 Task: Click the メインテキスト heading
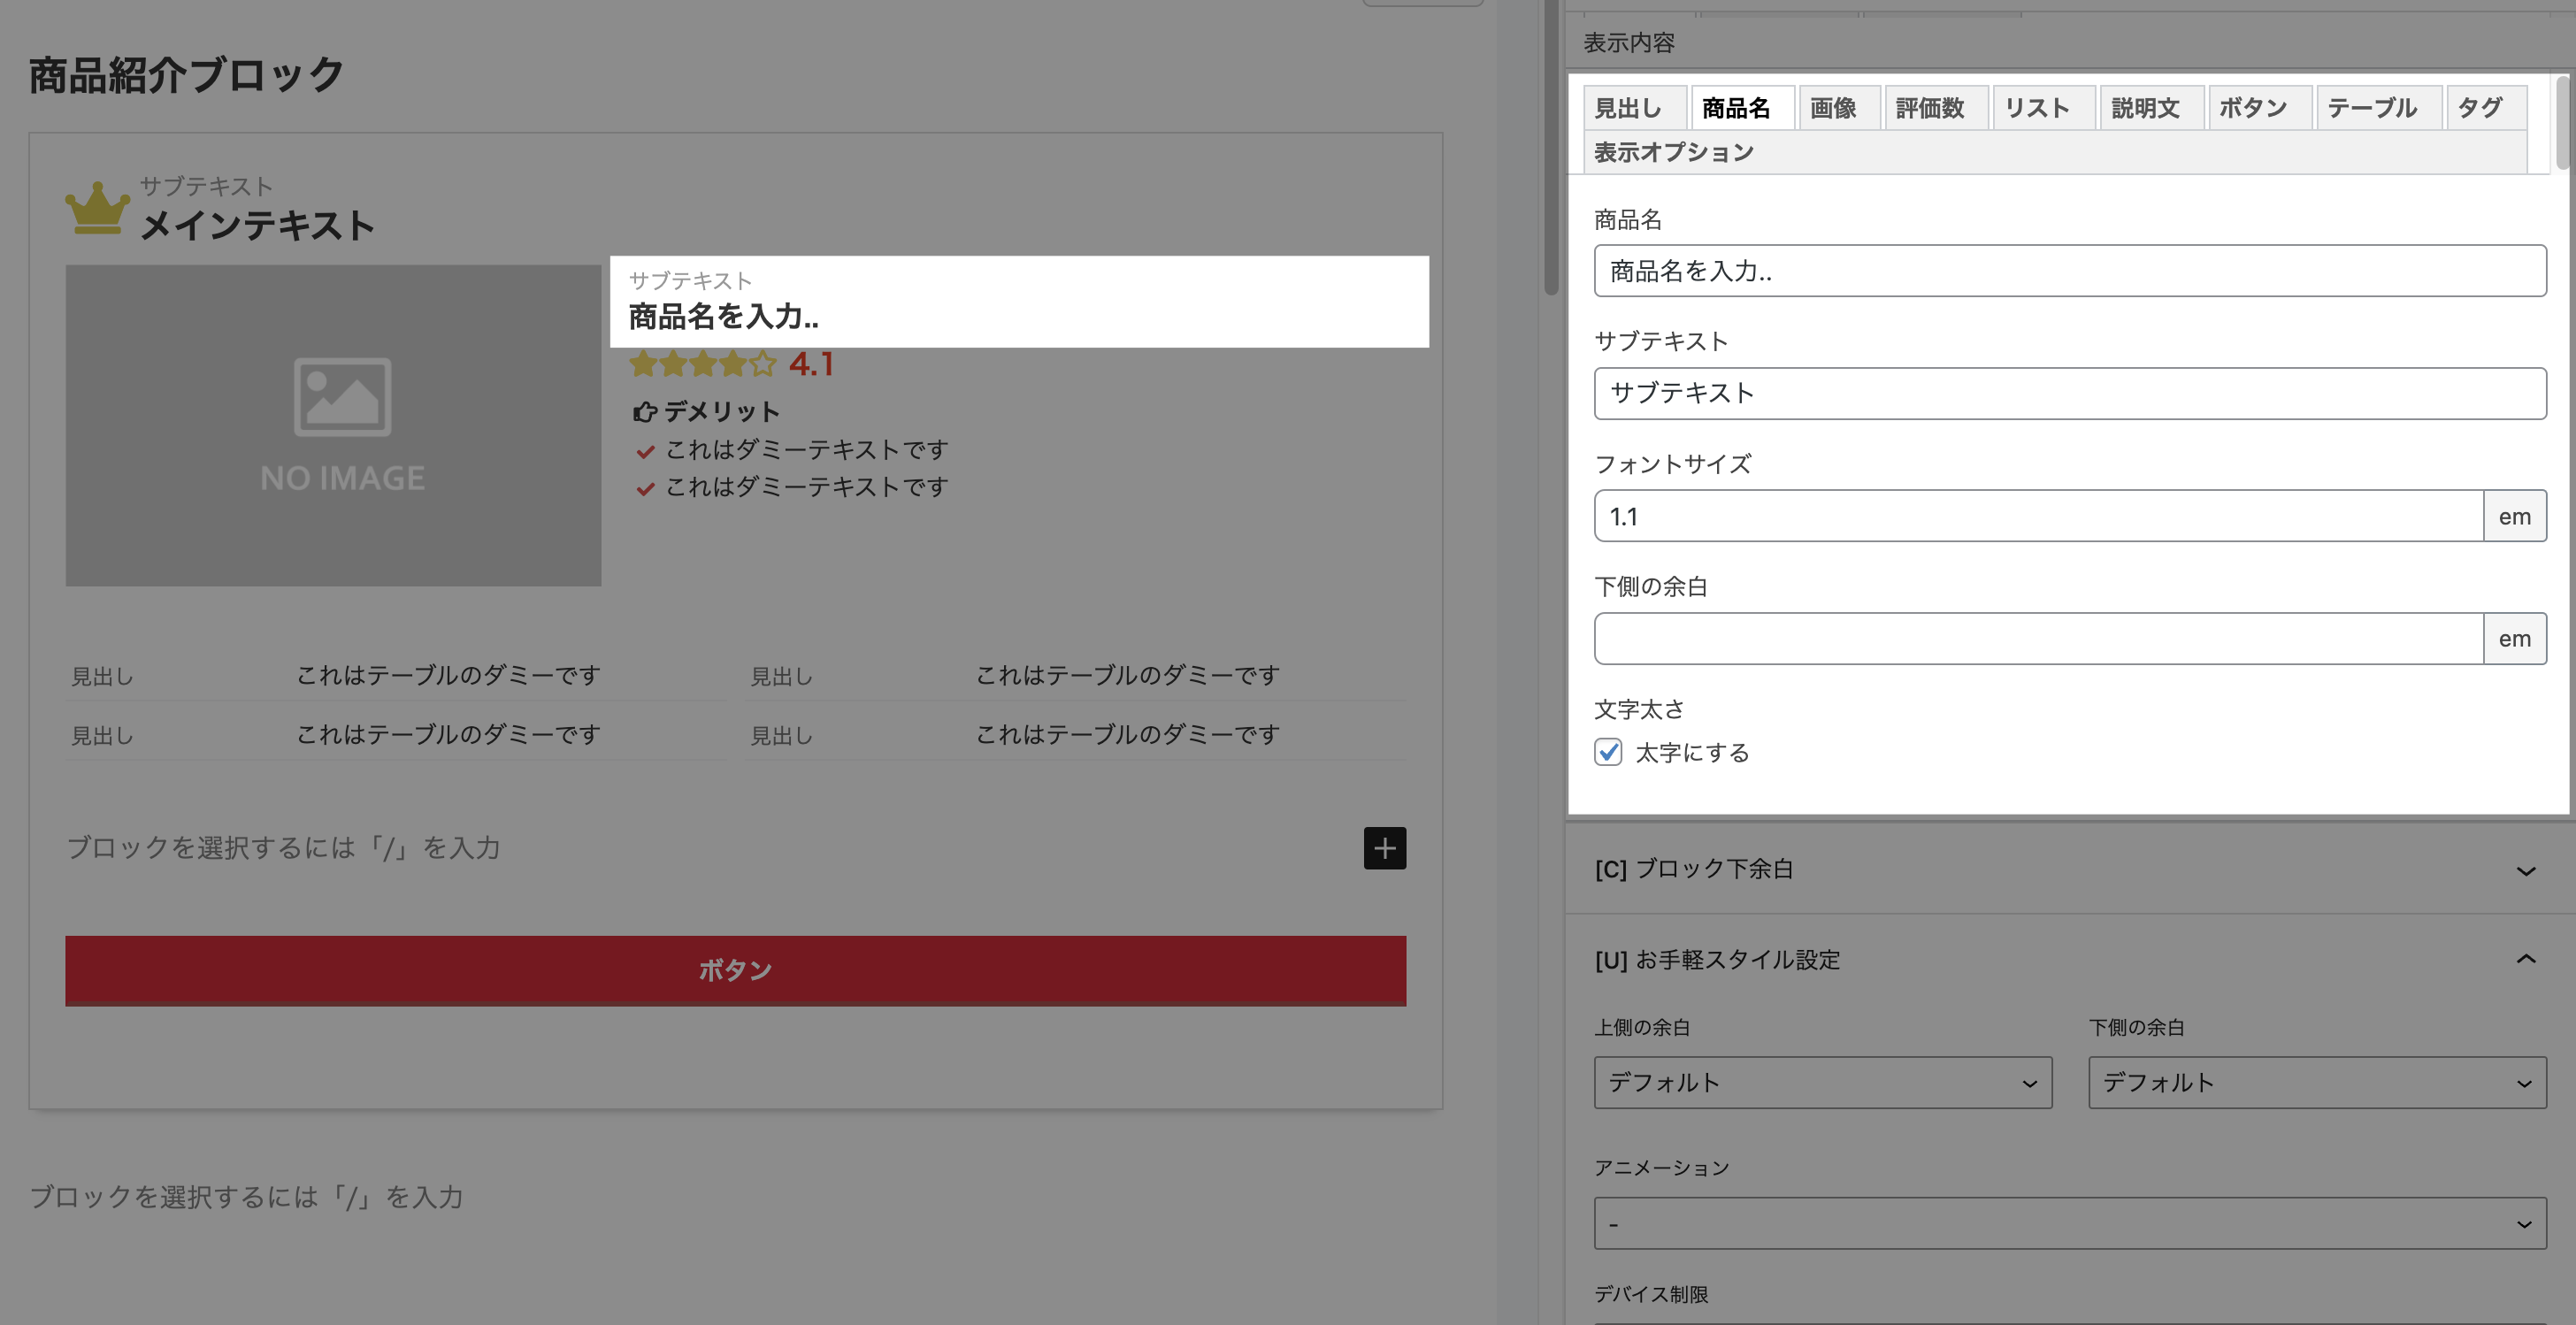(257, 225)
